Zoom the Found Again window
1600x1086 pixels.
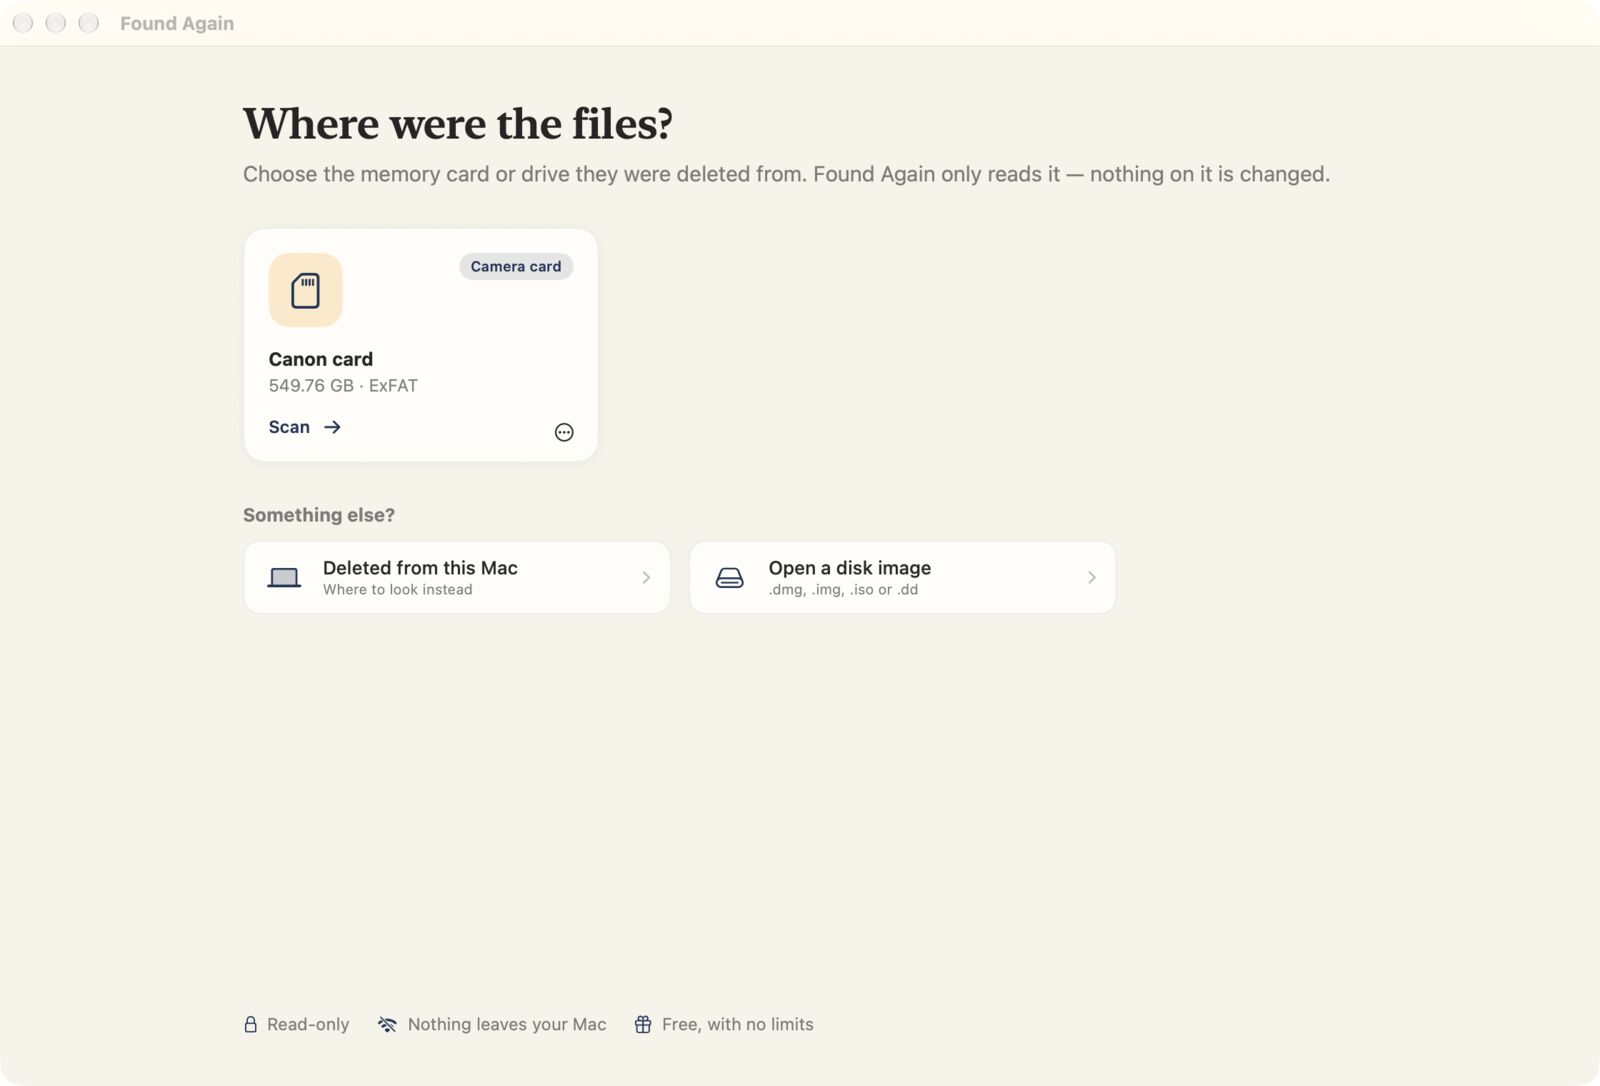click(x=89, y=23)
